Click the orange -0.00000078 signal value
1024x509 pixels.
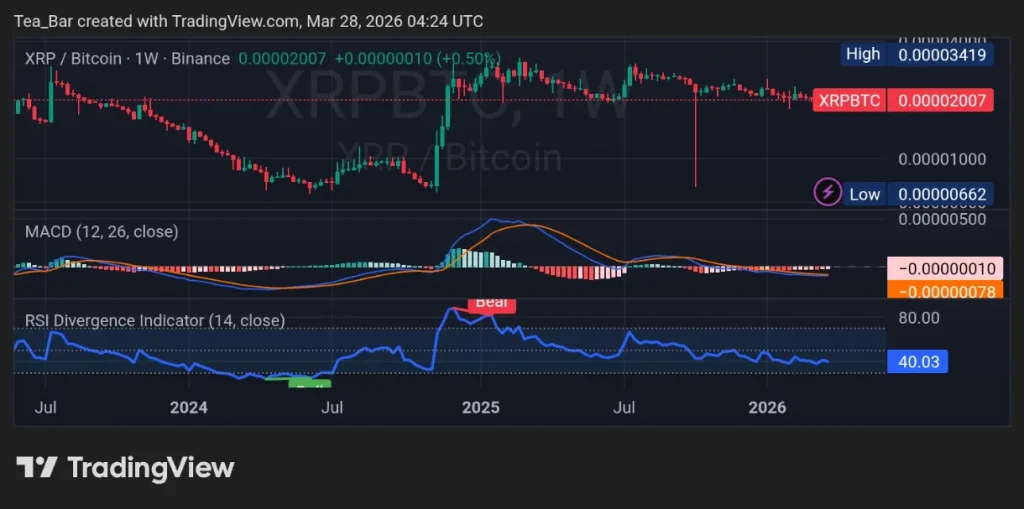tap(945, 290)
